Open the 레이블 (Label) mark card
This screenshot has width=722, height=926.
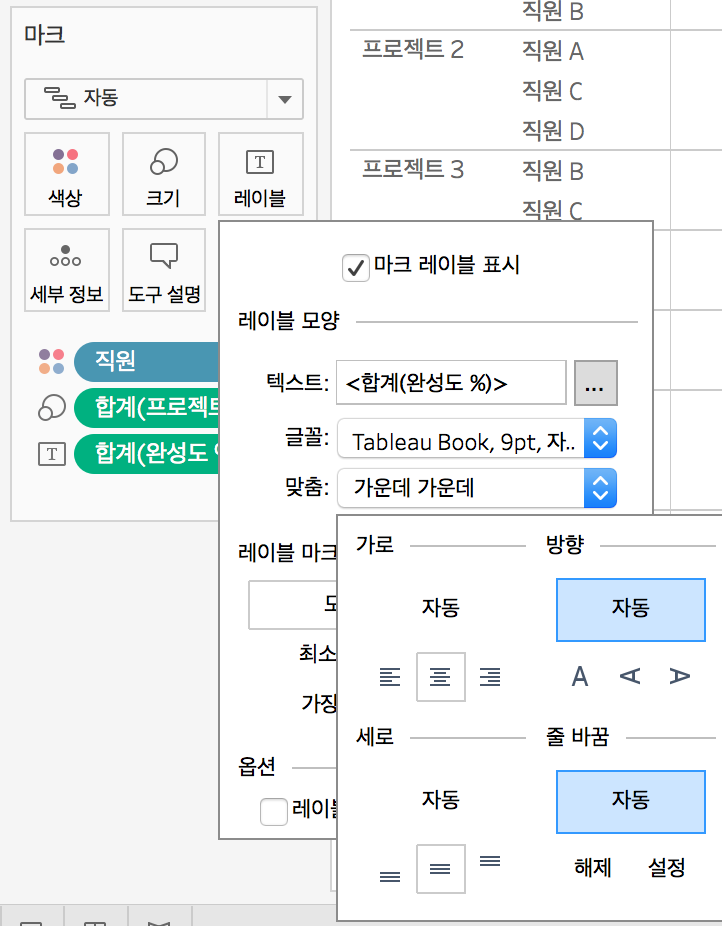[x=260, y=174]
